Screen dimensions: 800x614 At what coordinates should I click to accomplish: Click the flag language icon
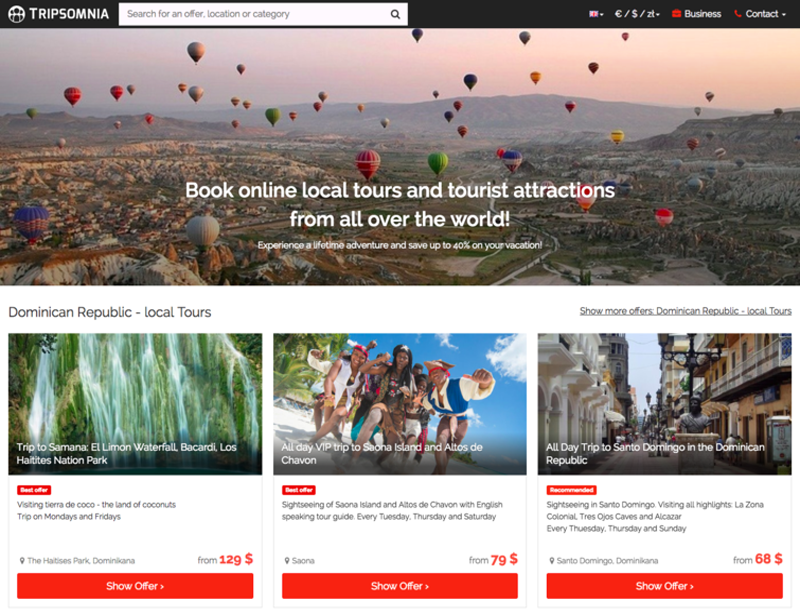click(x=594, y=14)
